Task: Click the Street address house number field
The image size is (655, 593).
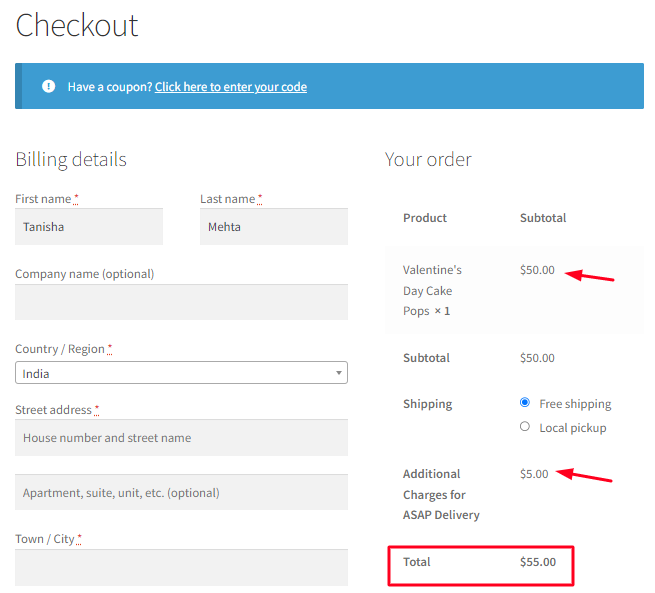Action: (x=181, y=438)
